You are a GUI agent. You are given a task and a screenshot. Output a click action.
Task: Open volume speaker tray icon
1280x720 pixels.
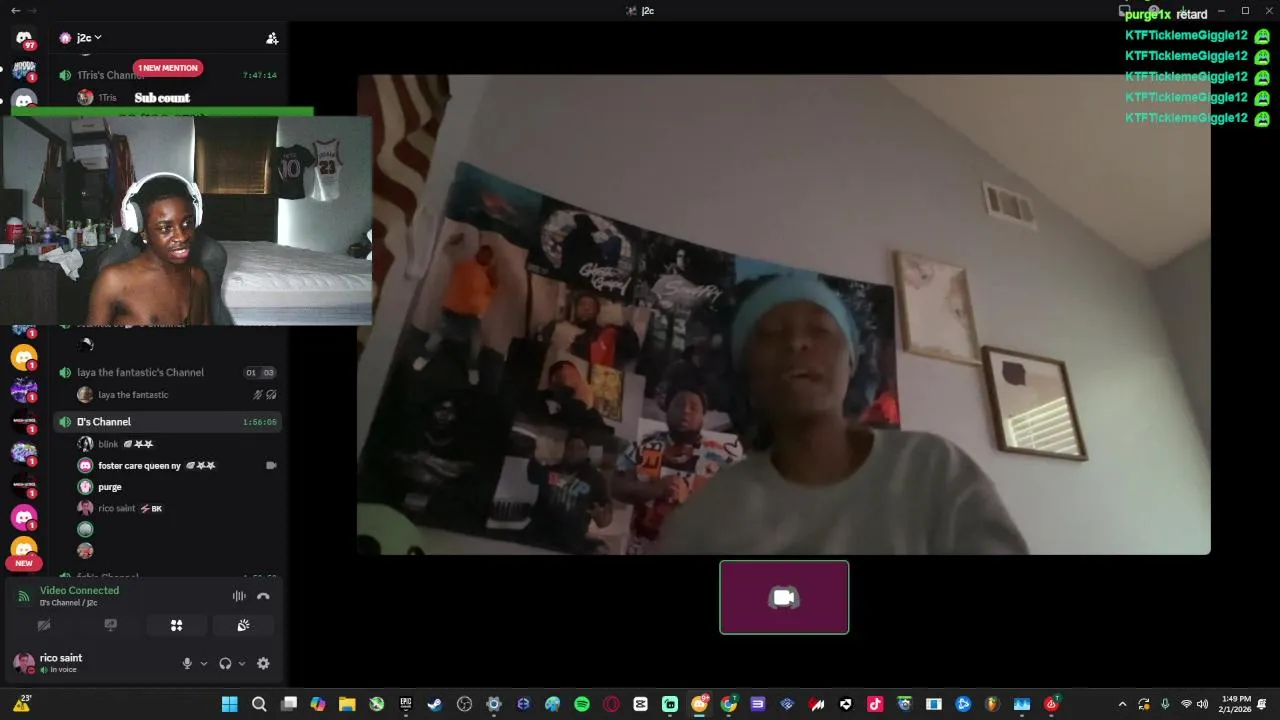(1202, 704)
